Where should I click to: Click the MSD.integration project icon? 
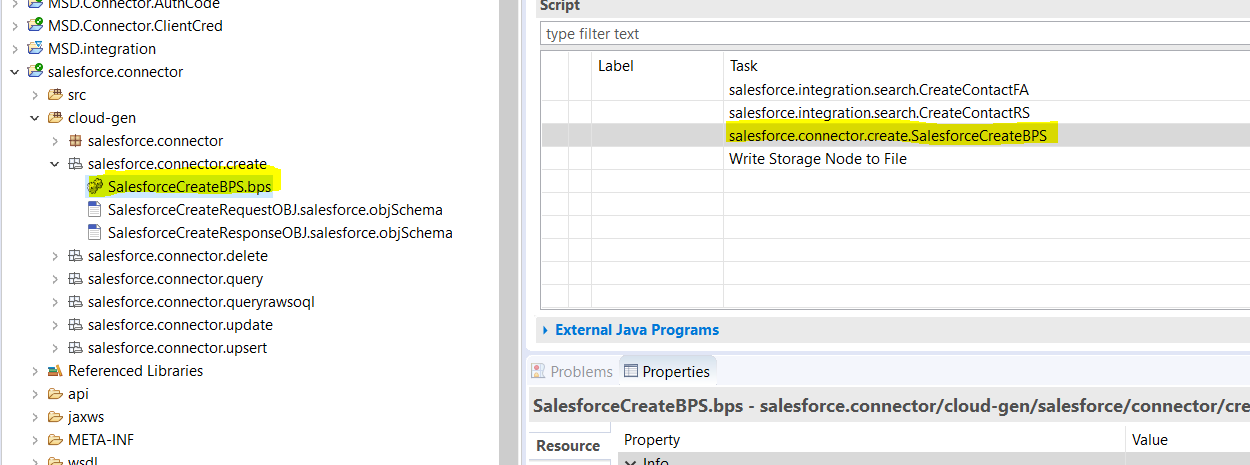(36, 48)
